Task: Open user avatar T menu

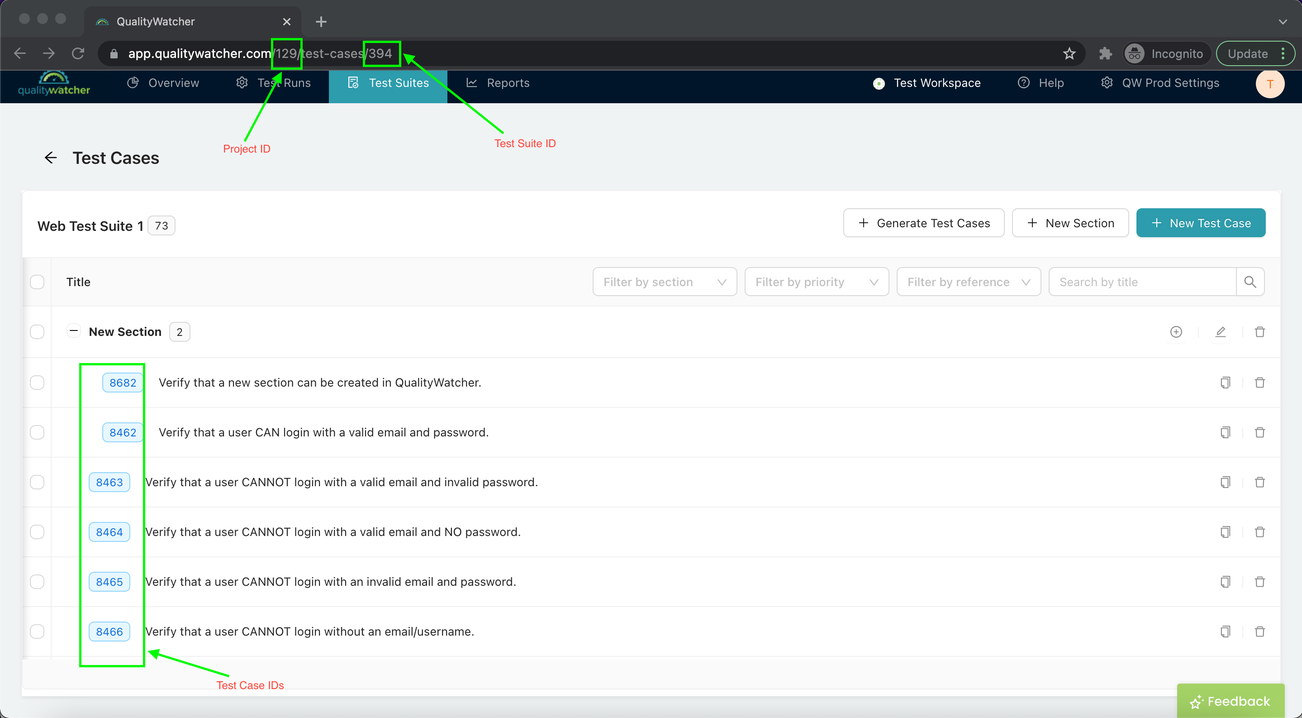Action: click(1270, 84)
